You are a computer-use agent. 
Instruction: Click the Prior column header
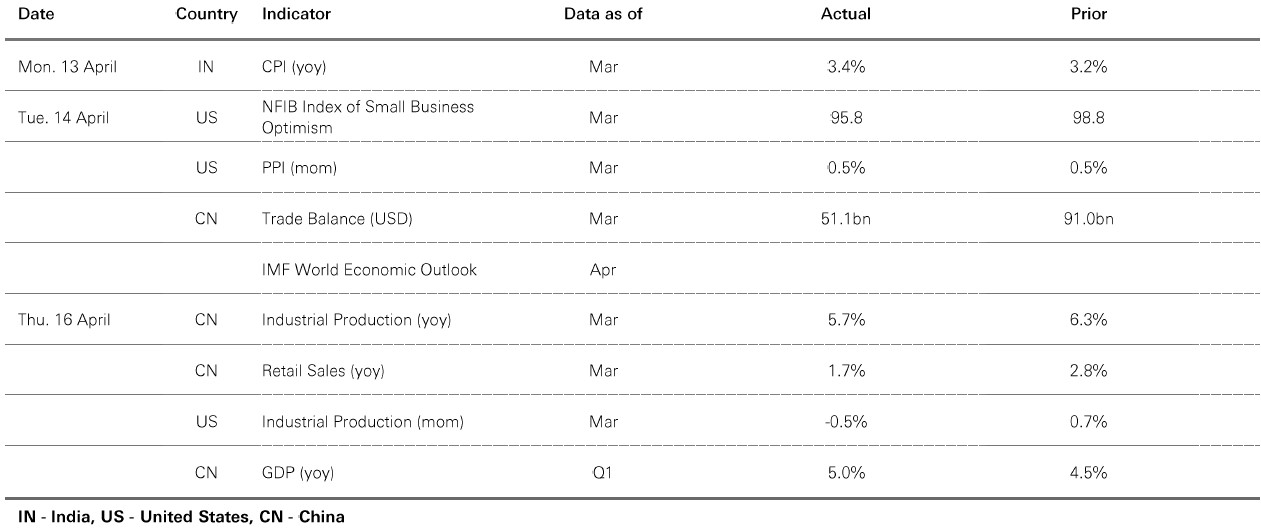pyautogui.click(x=1087, y=14)
